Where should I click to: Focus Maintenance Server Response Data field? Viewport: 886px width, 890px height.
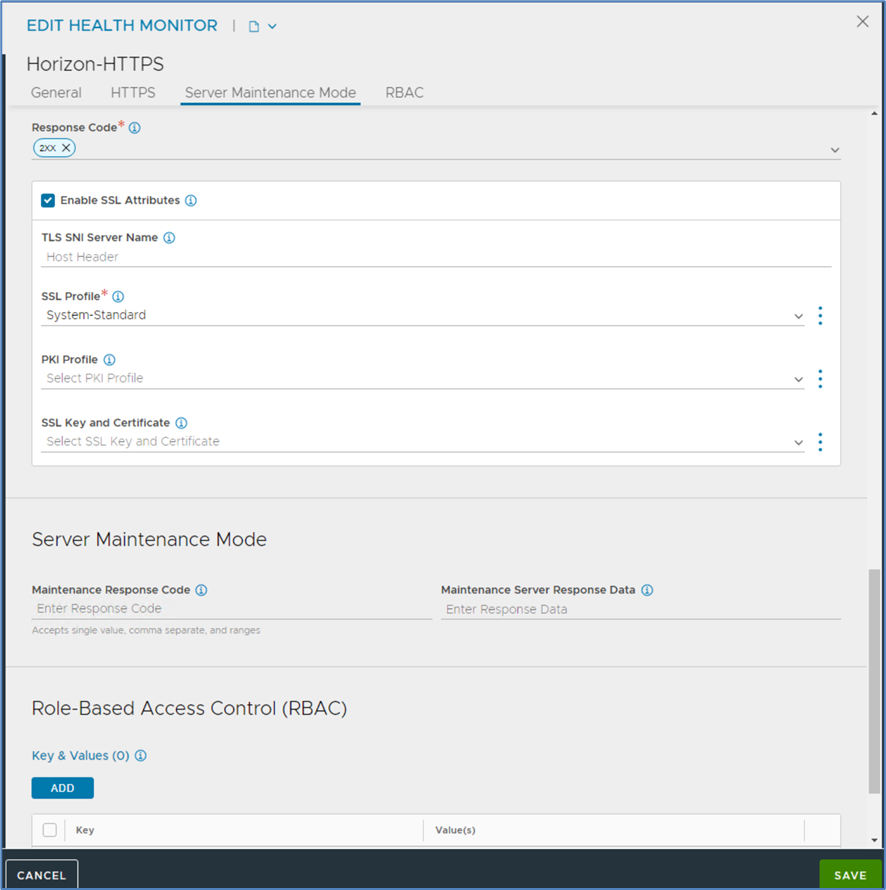tap(641, 609)
